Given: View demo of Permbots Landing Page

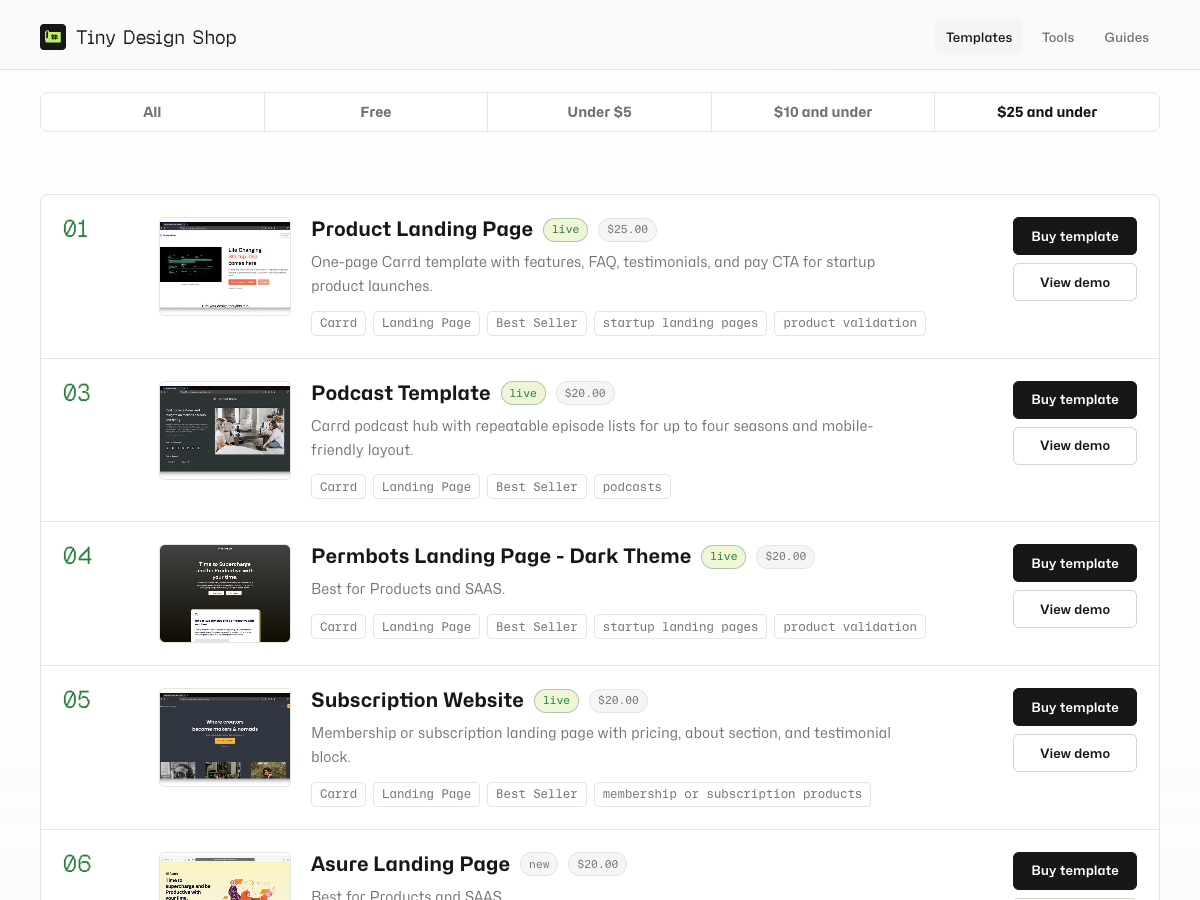Looking at the screenshot, I should pyautogui.click(x=1075, y=609).
